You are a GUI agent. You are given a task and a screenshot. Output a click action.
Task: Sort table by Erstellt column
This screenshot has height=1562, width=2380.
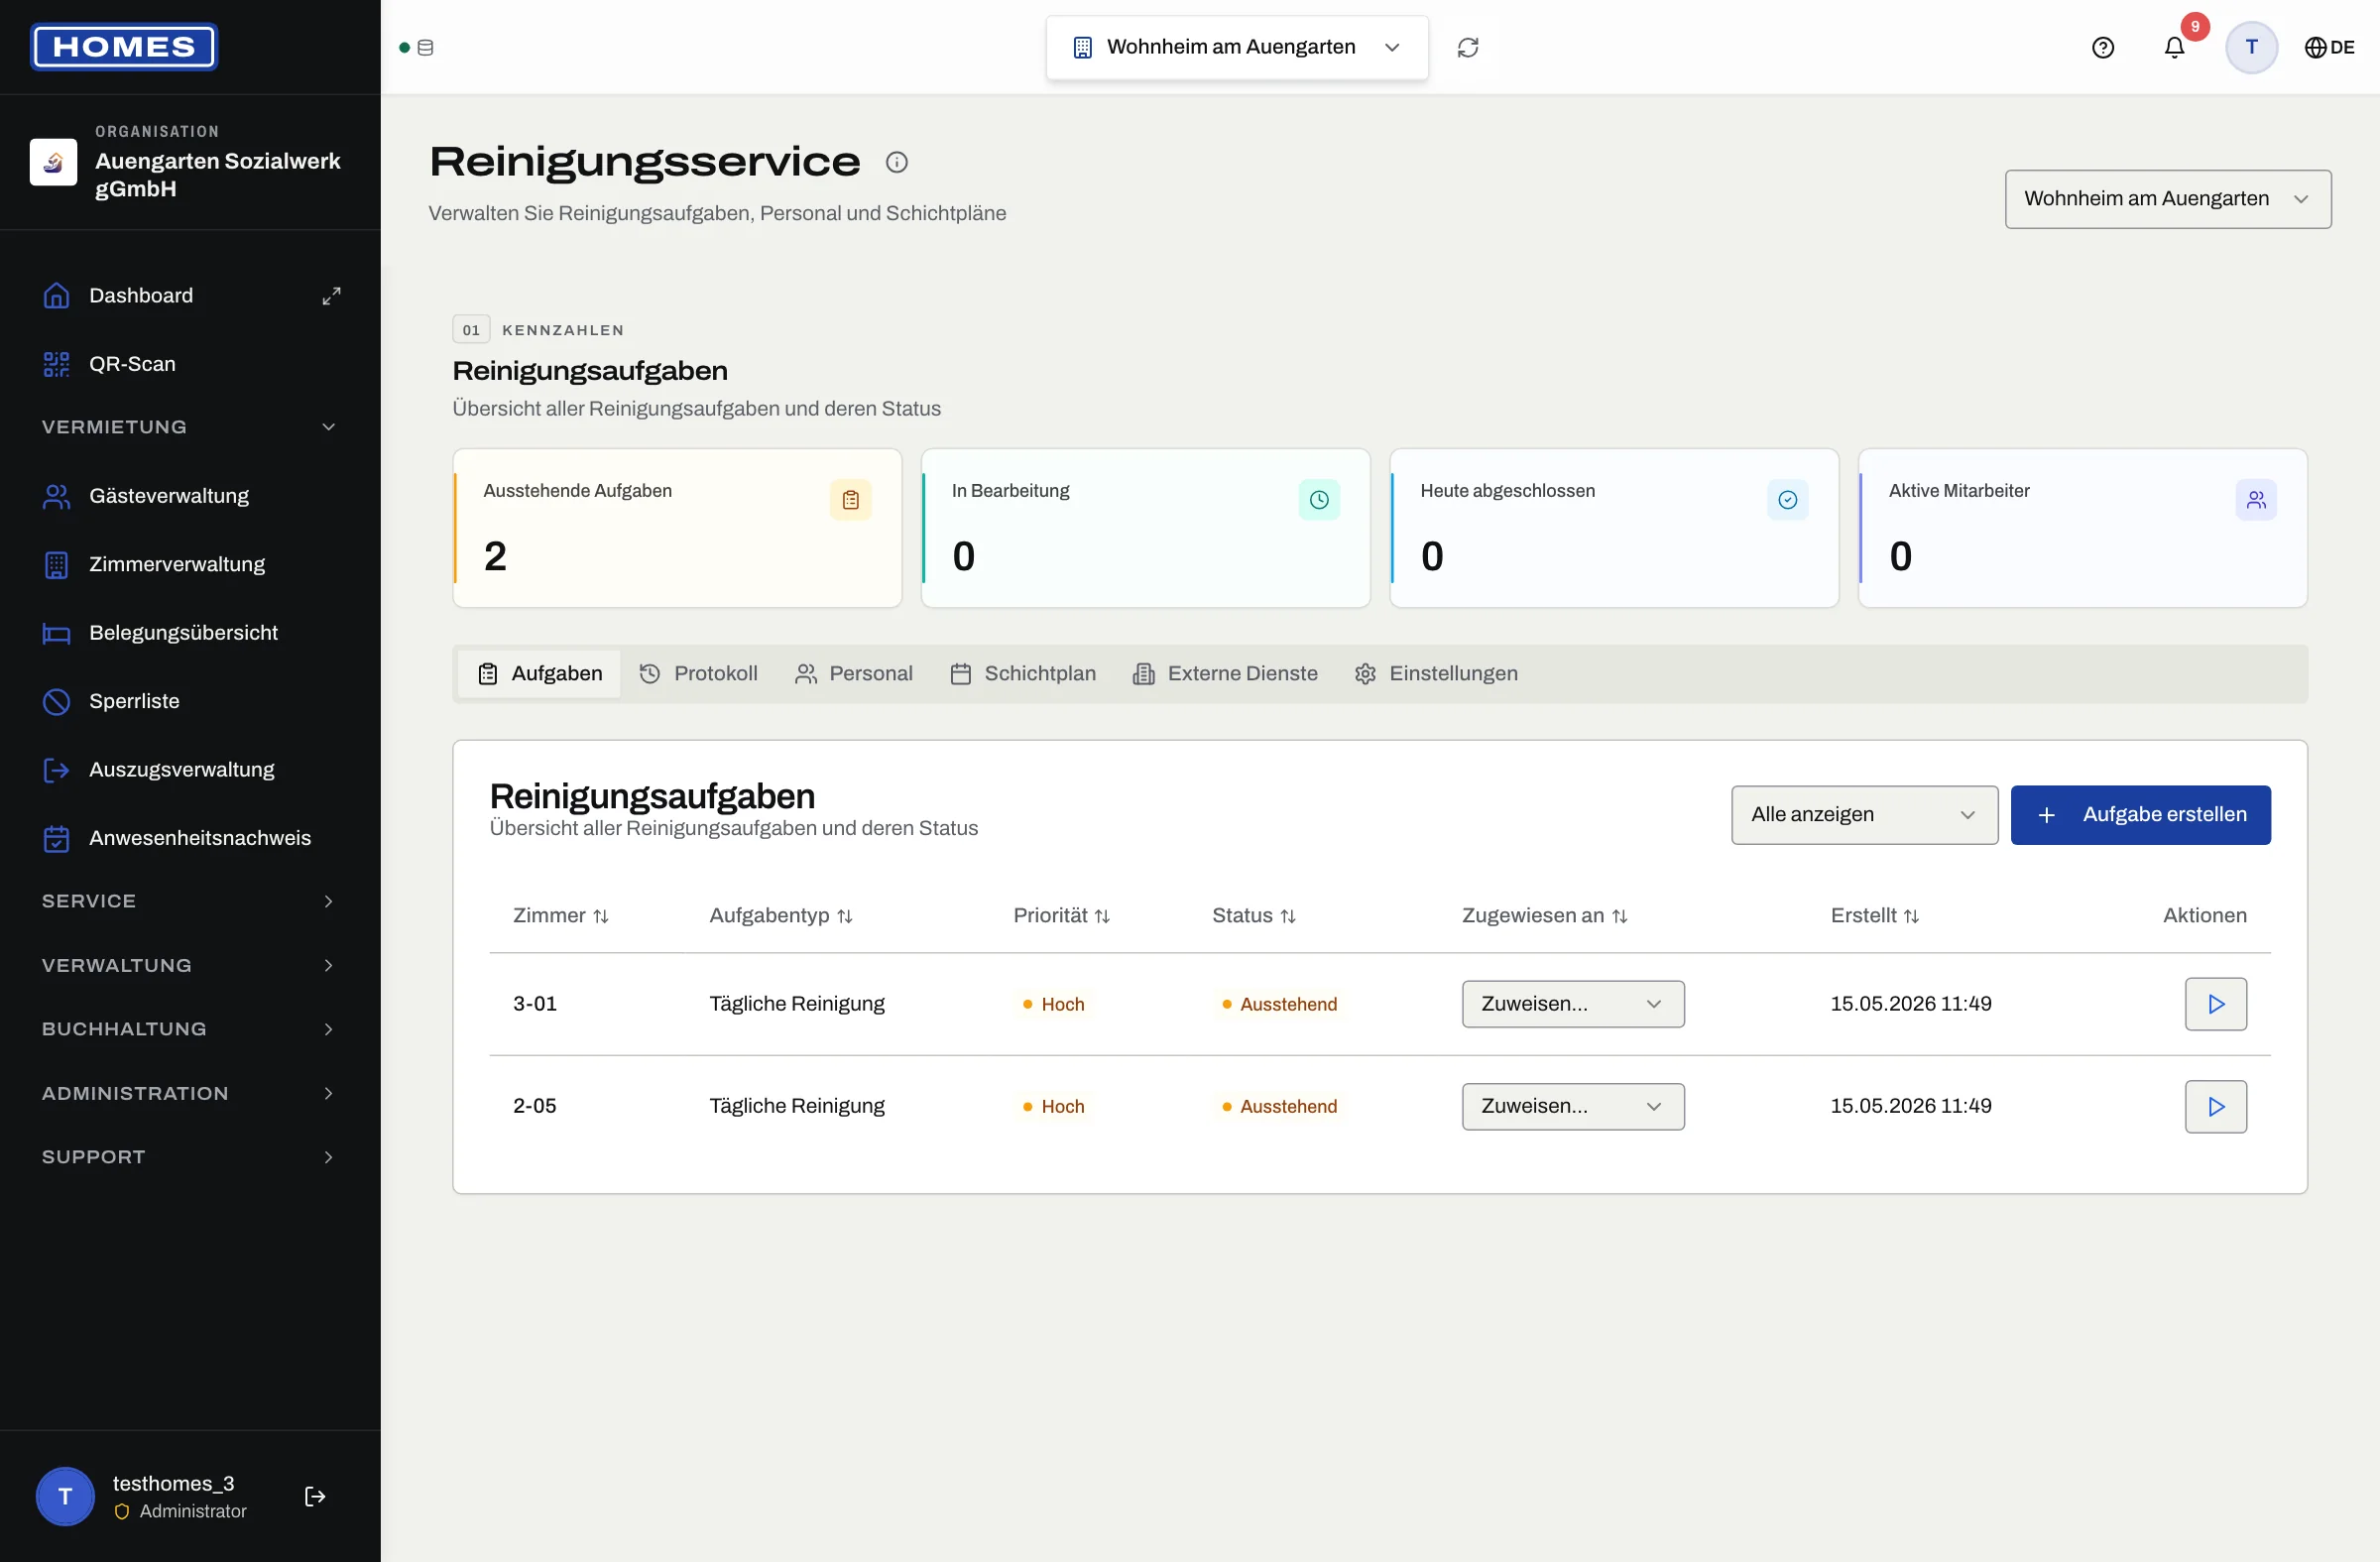(x=1875, y=916)
